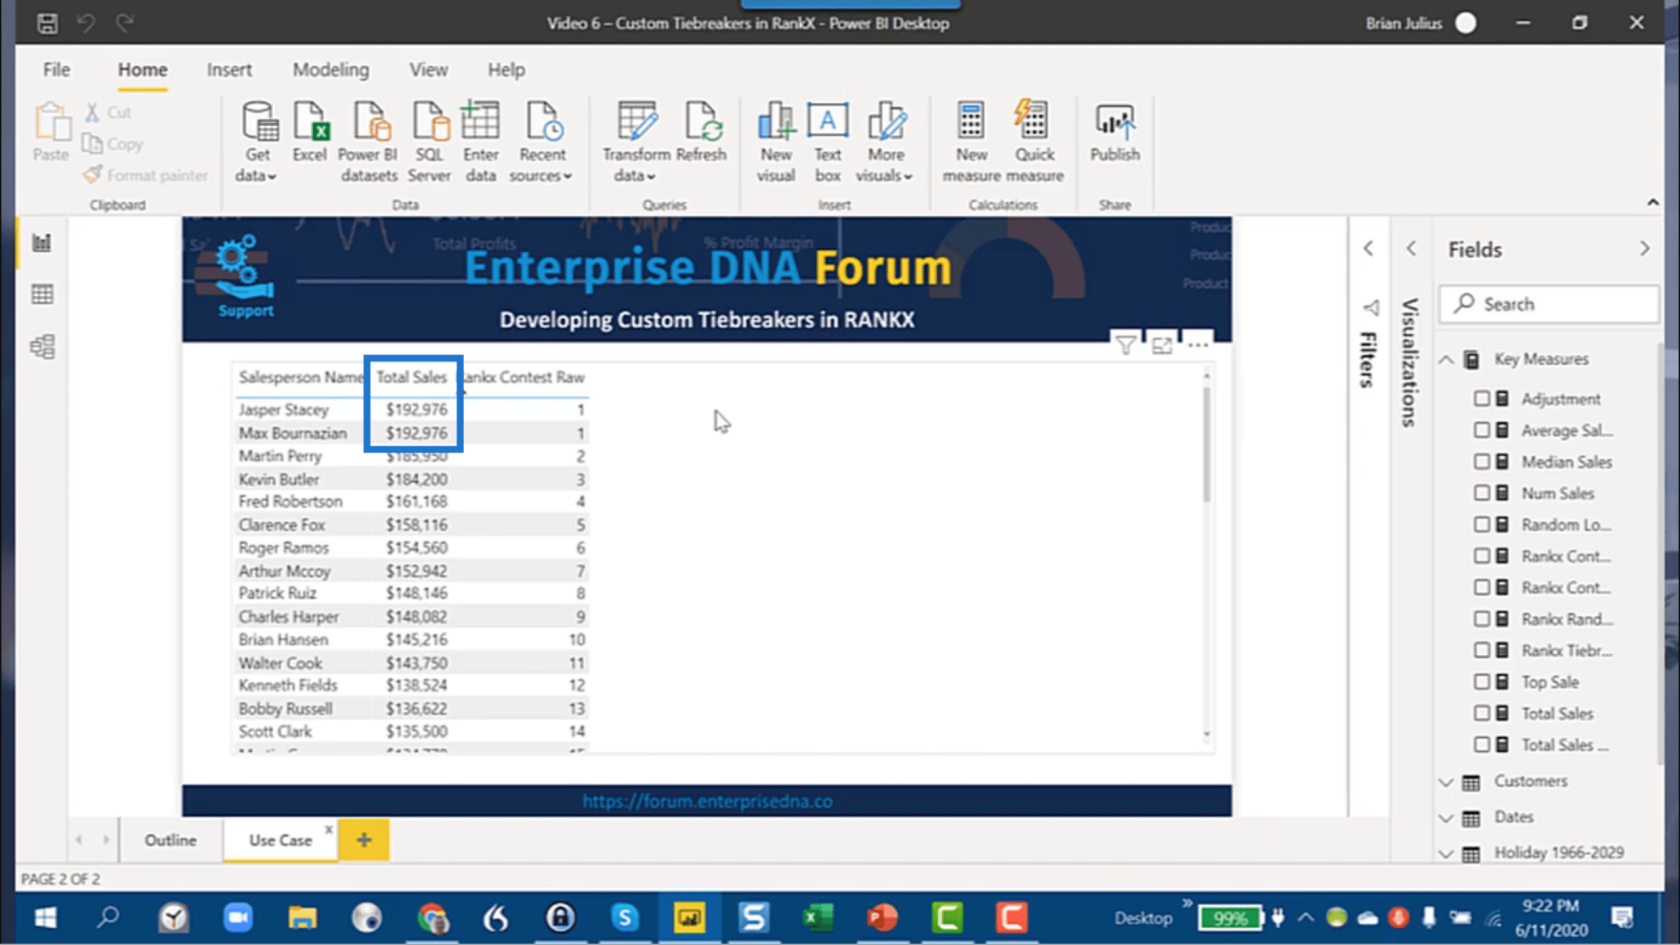Check the Top Sale box

pyautogui.click(x=1481, y=682)
